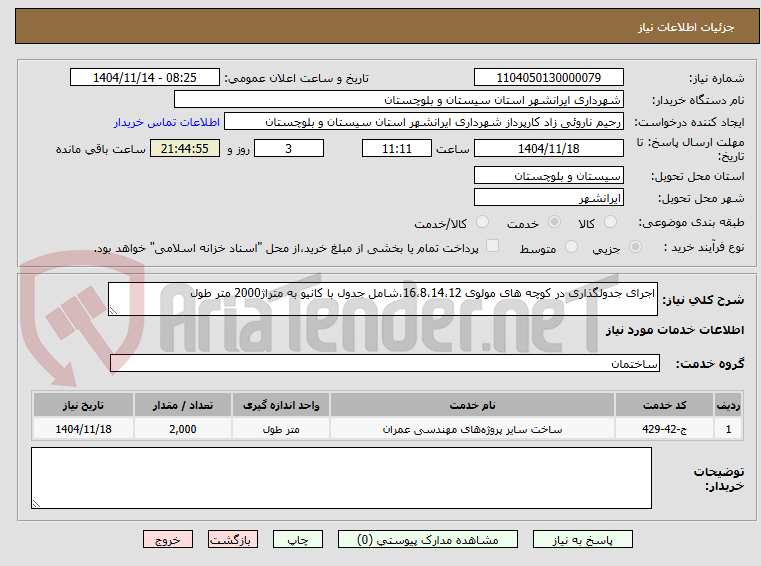Image resolution: width=761 pixels, height=566 pixels.
Task: Click the تعداد / مقدار column header
Action: [182, 405]
